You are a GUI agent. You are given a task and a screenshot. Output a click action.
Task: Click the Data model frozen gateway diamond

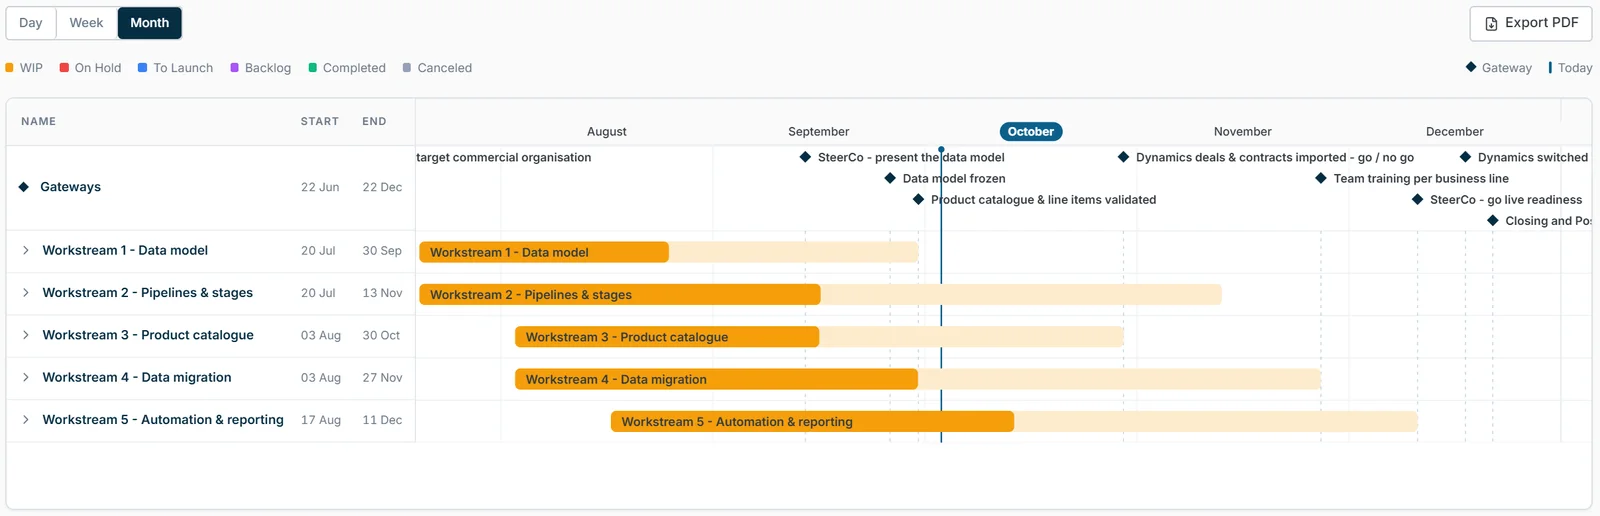point(890,178)
